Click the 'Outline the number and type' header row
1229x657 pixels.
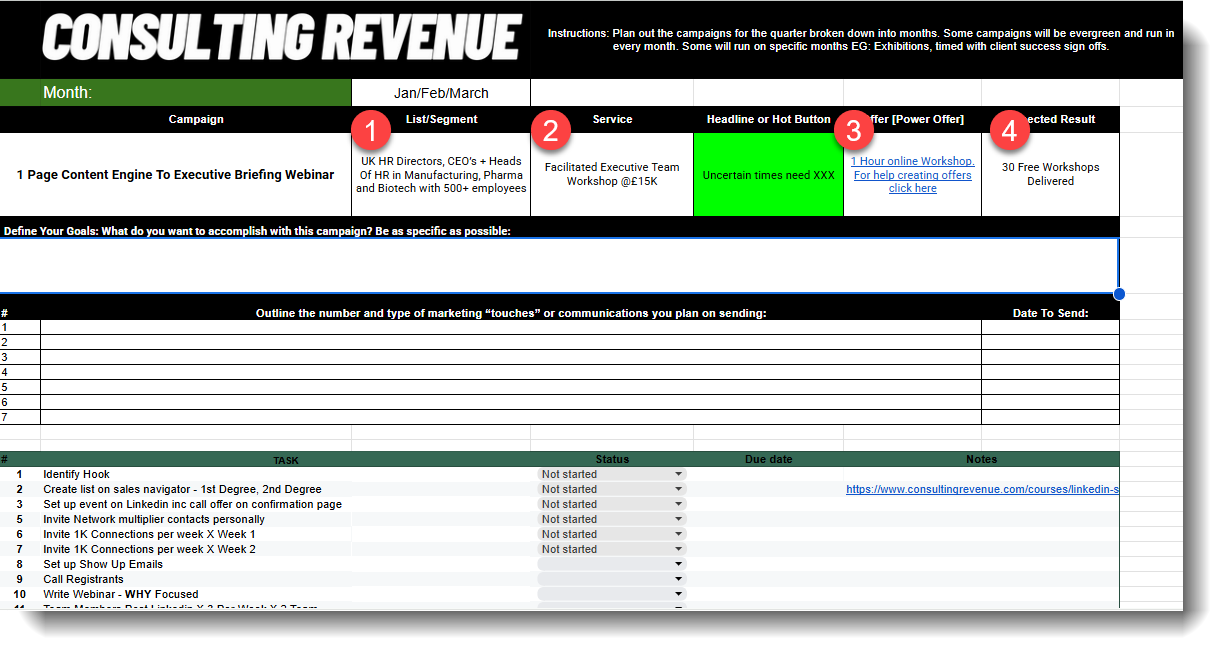pos(511,313)
